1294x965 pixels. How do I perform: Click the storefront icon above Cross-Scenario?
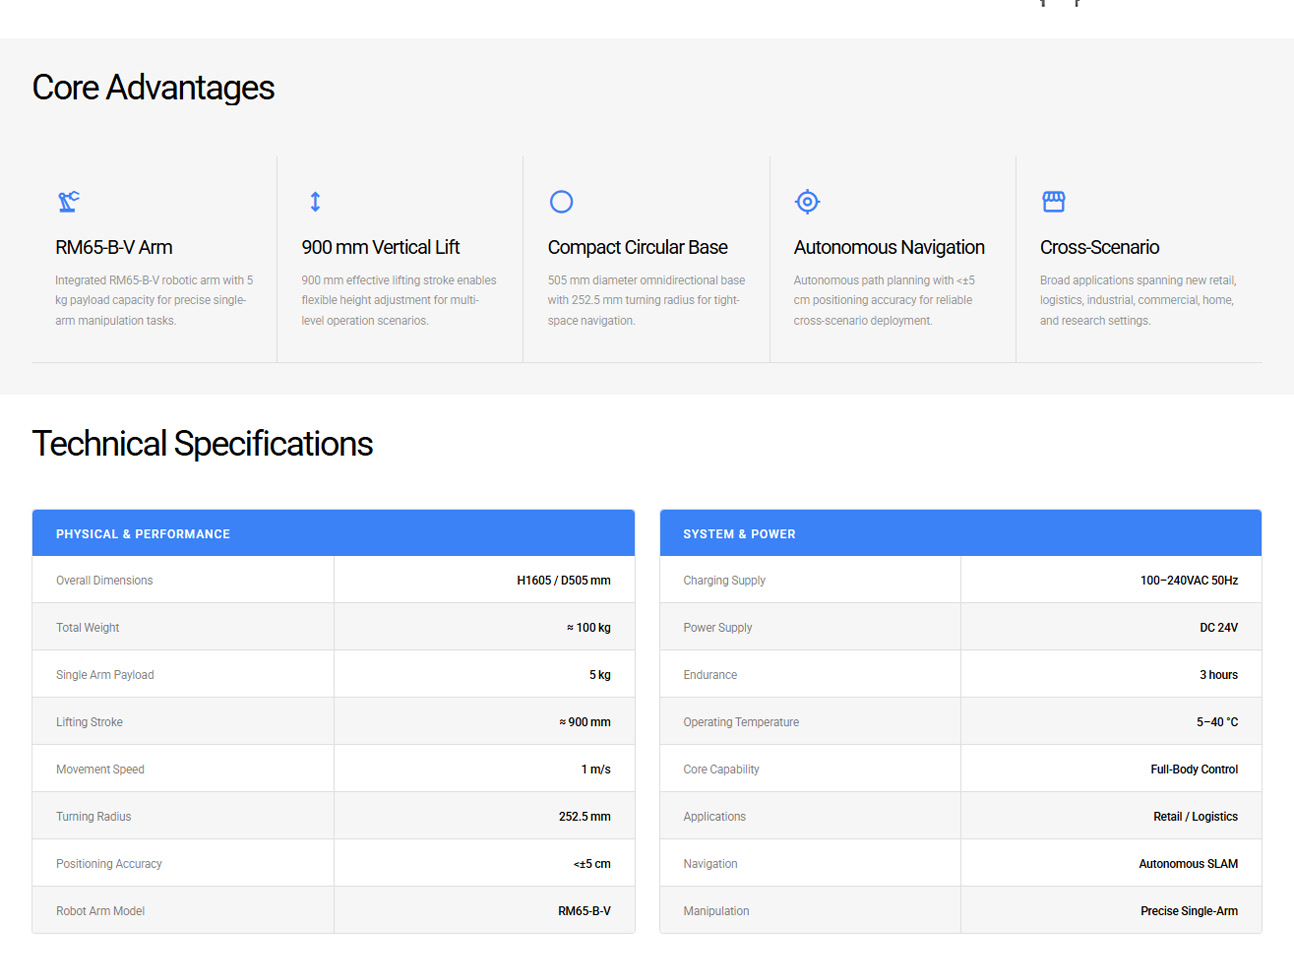pyautogui.click(x=1053, y=202)
